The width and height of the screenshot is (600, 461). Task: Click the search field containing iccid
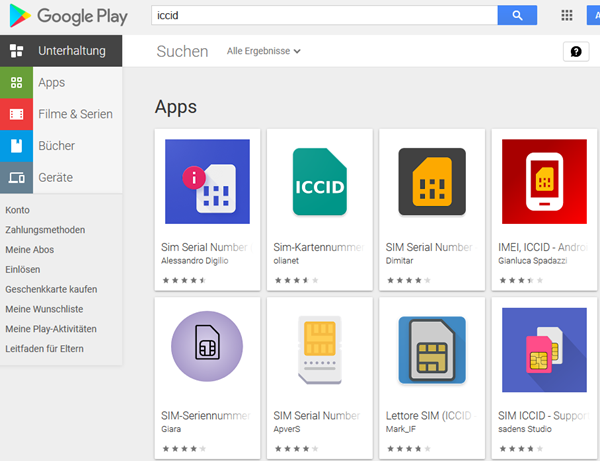coord(324,15)
